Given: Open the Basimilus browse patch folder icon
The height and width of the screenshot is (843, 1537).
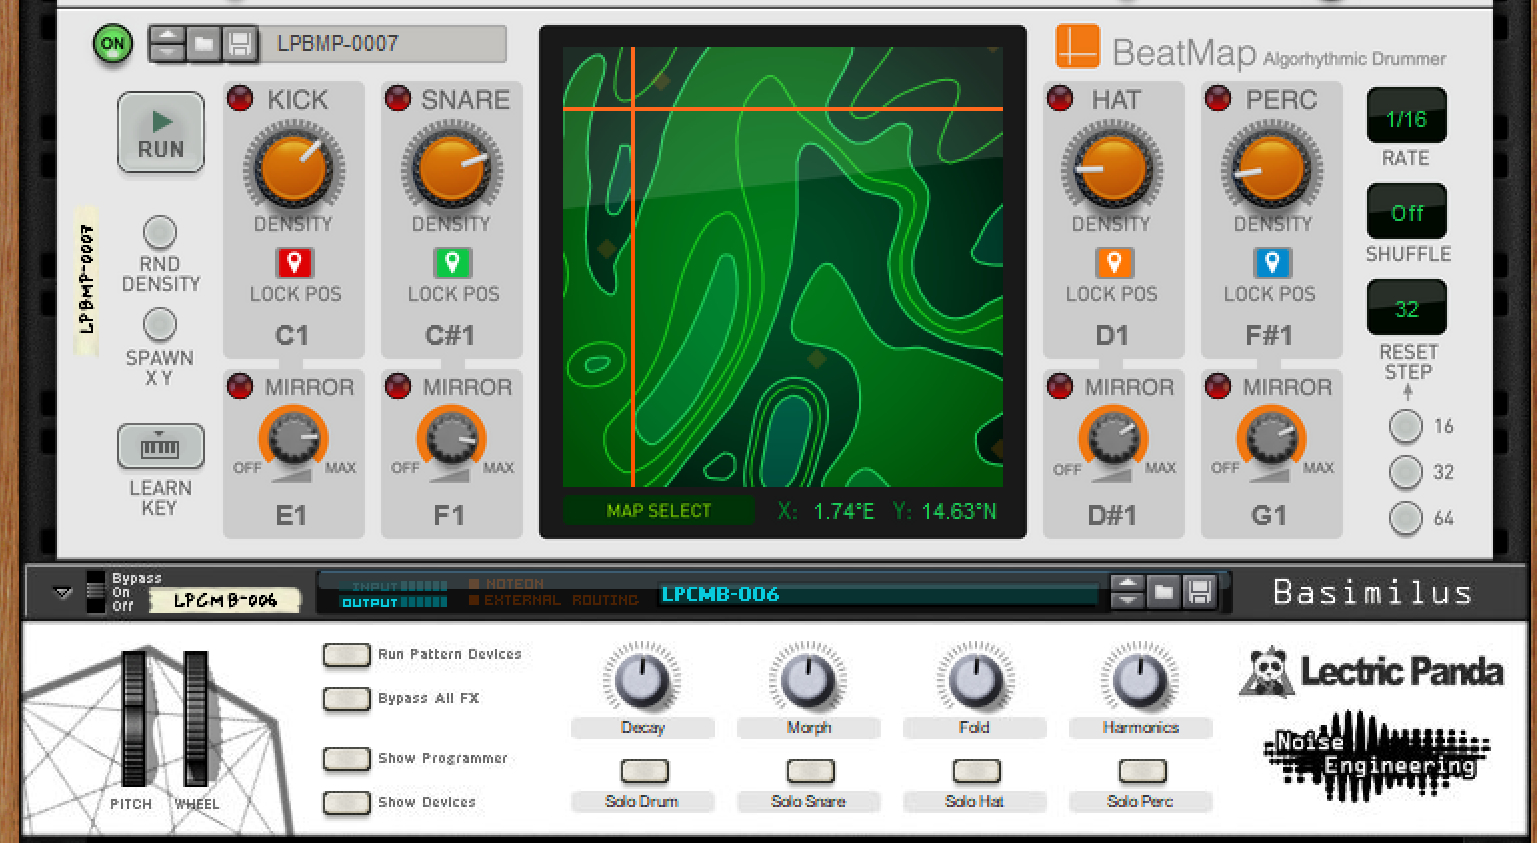Looking at the screenshot, I should (x=1163, y=592).
